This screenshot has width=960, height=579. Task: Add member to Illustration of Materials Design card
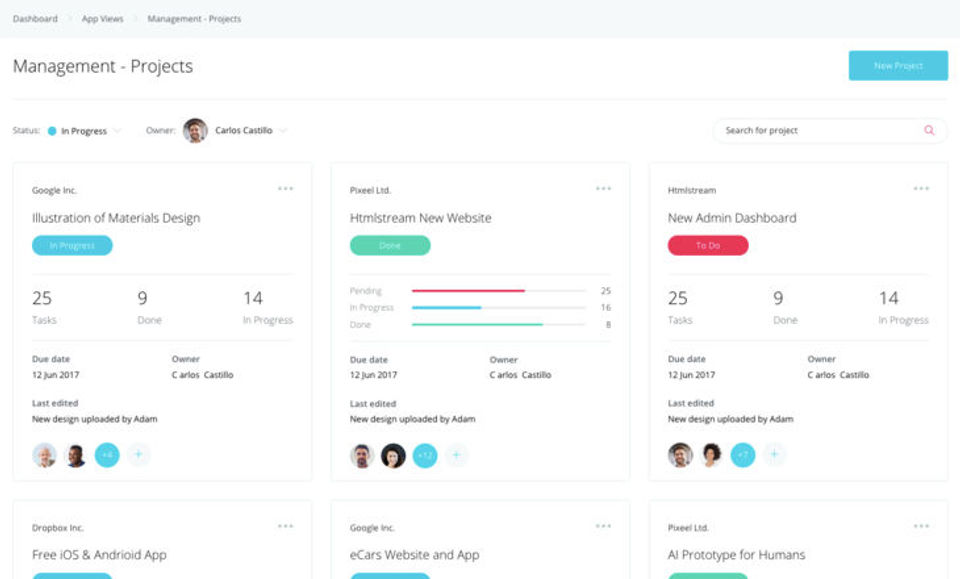pyautogui.click(x=138, y=455)
